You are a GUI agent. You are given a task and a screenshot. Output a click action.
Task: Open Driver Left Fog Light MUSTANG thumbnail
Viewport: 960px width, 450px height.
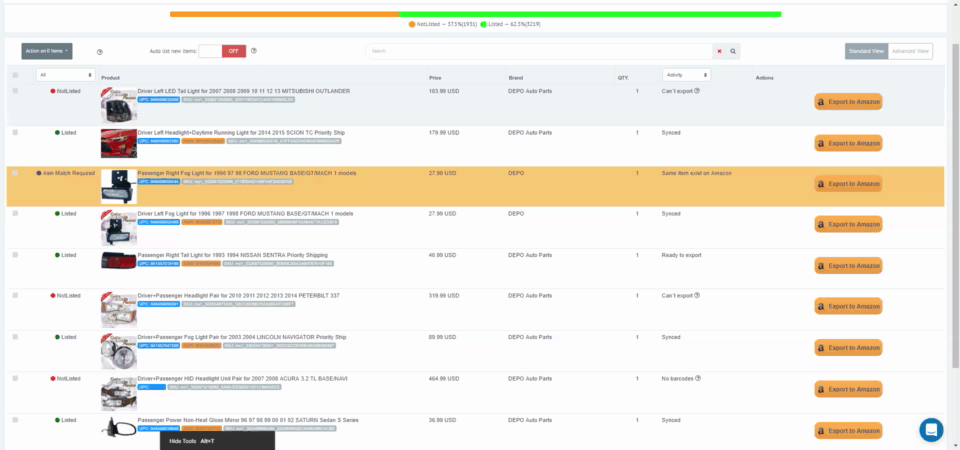119,228
